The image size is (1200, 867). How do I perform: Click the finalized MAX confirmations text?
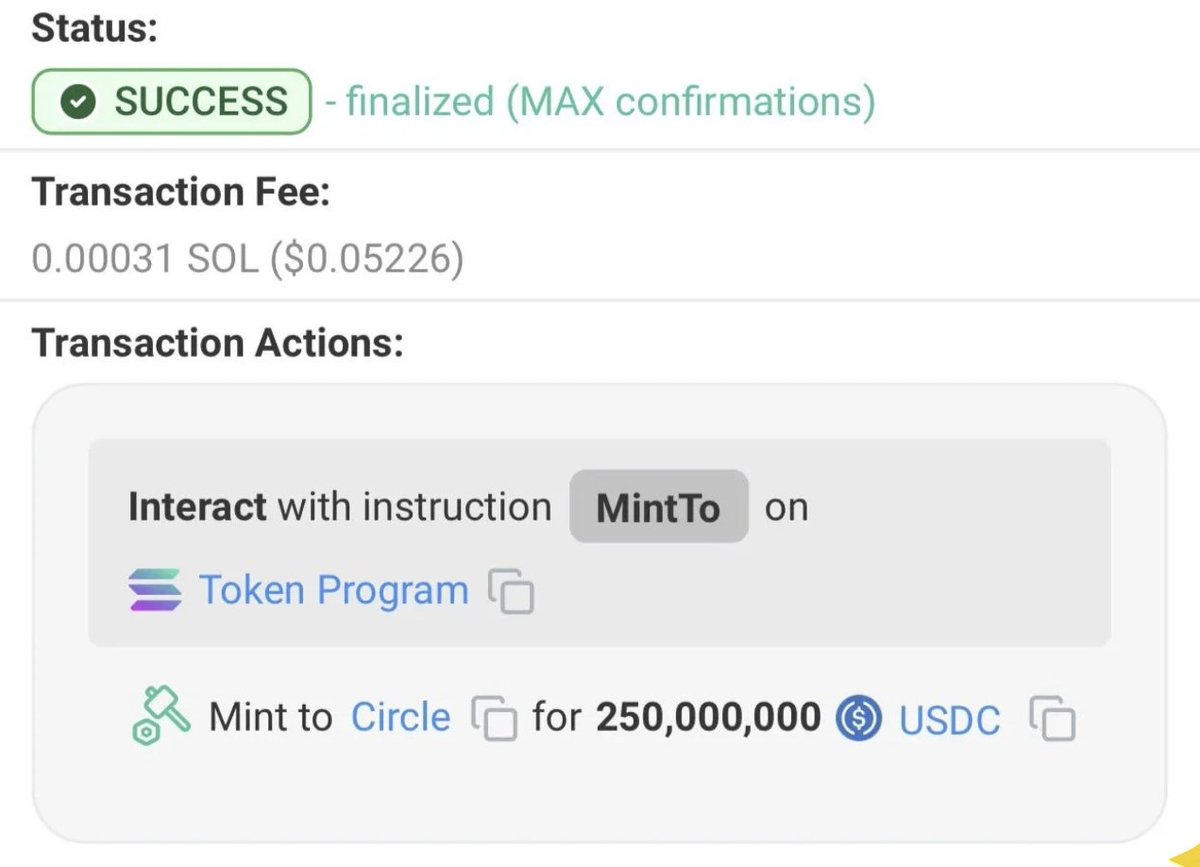[609, 101]
